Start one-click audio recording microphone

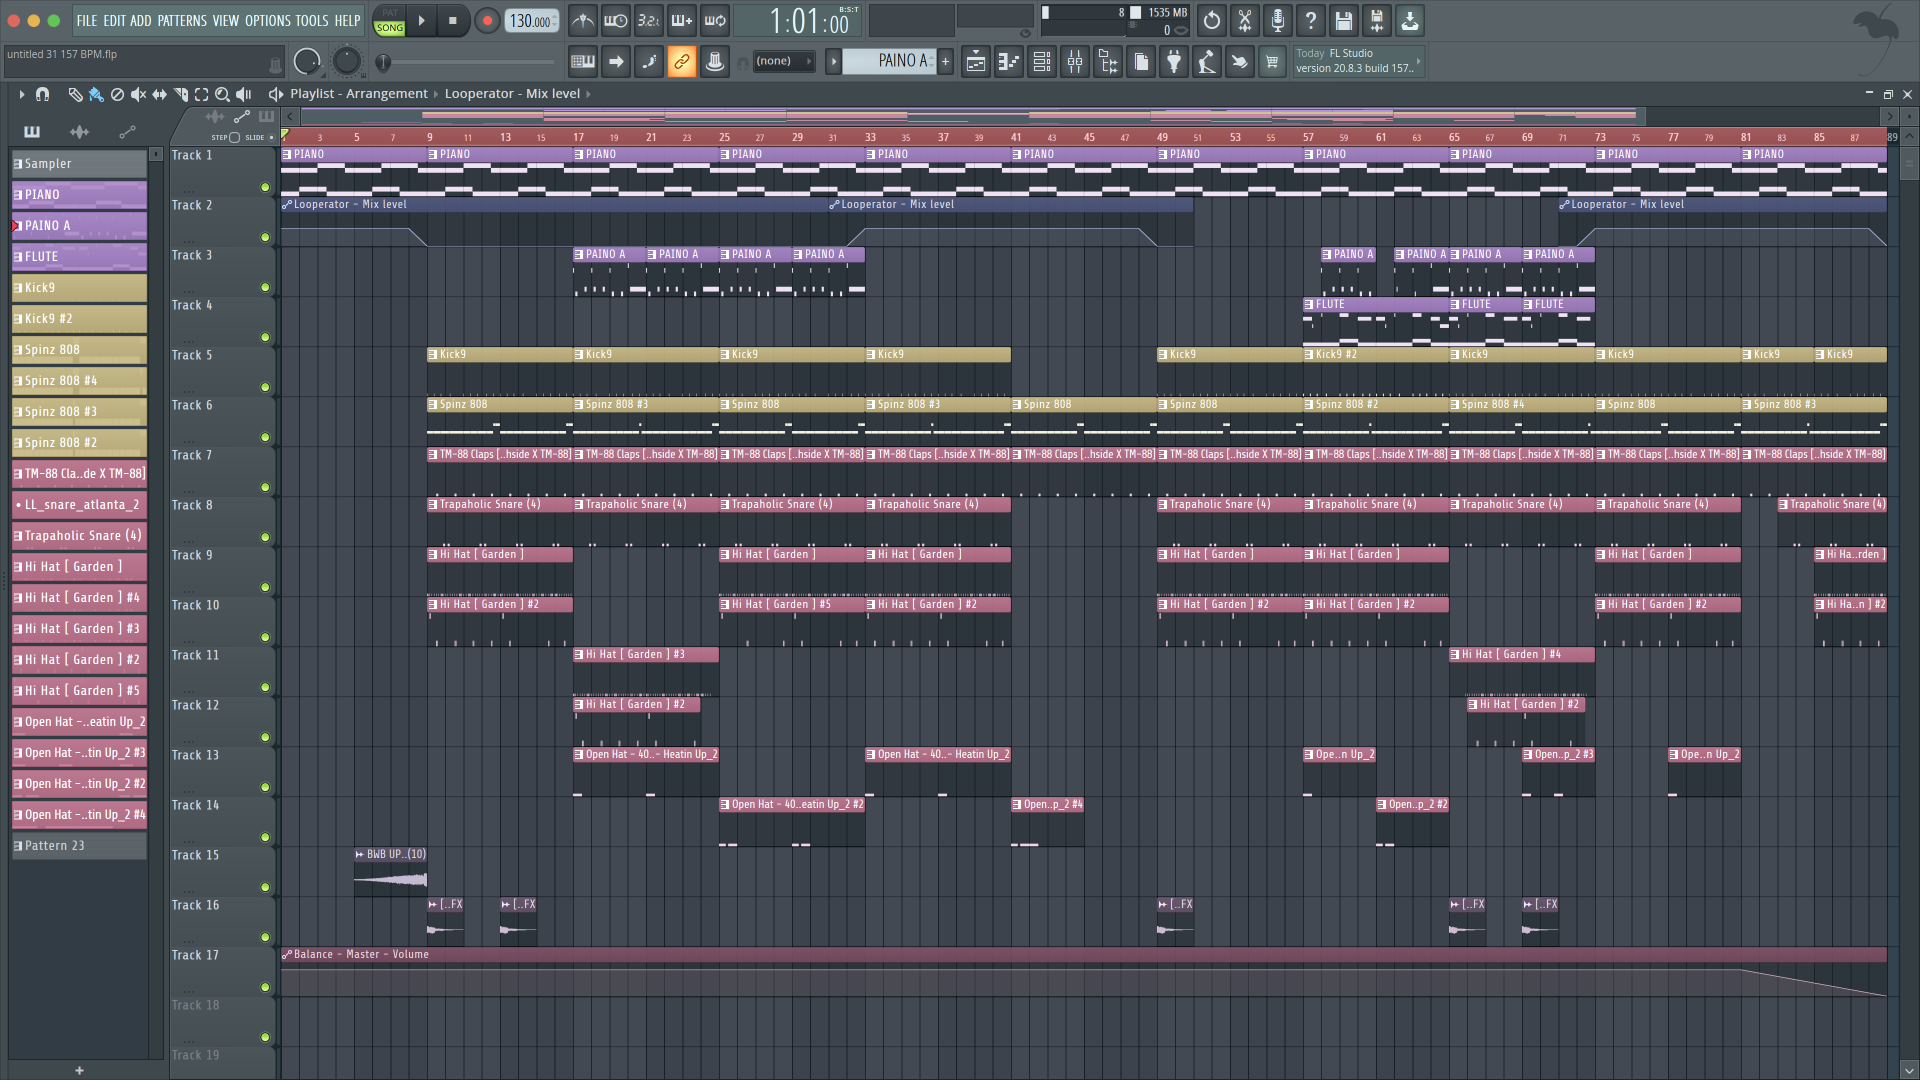click(x=1277, y=20)
